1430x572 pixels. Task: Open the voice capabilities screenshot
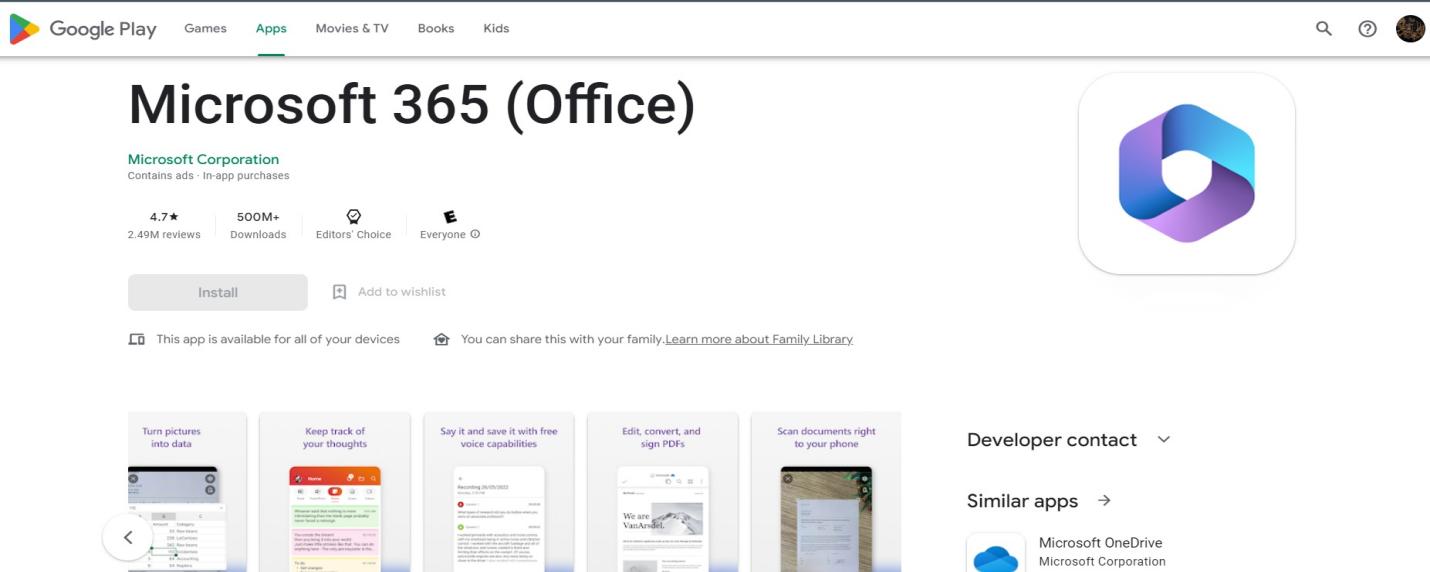[x=499, y=492]
